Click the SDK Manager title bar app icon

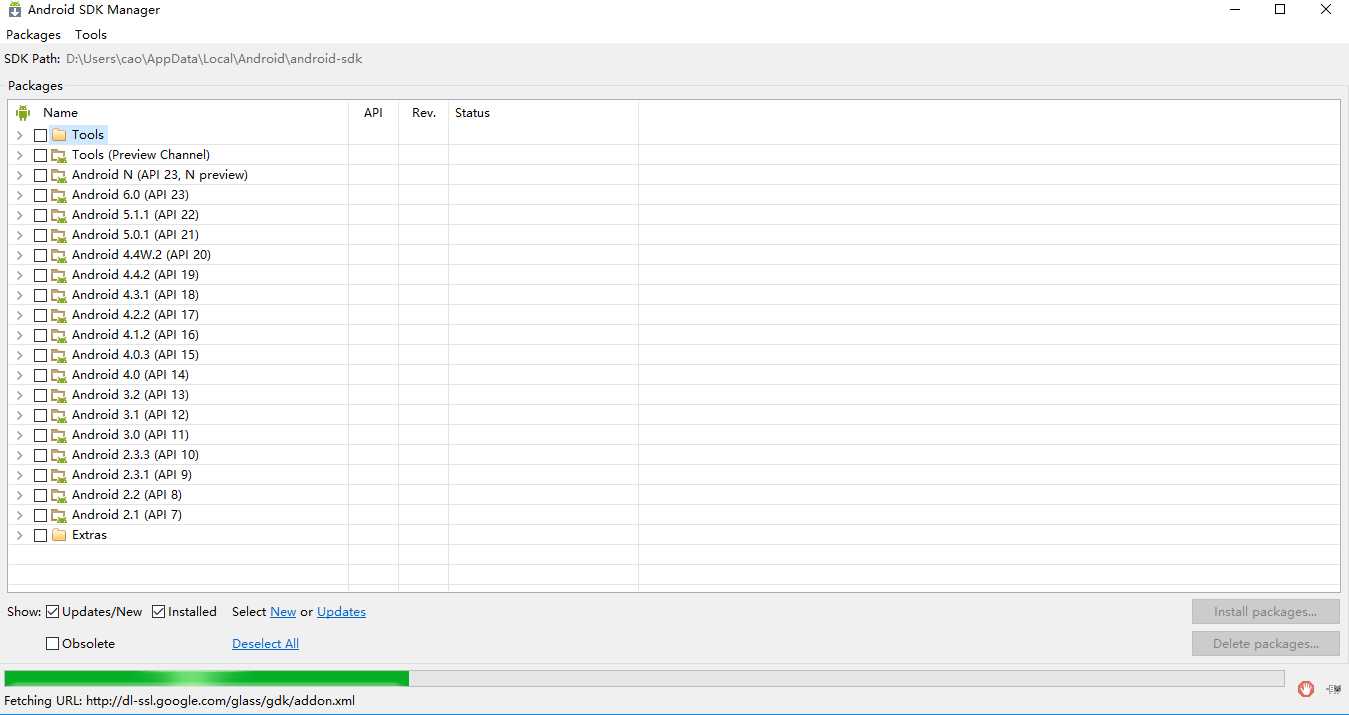14,10
